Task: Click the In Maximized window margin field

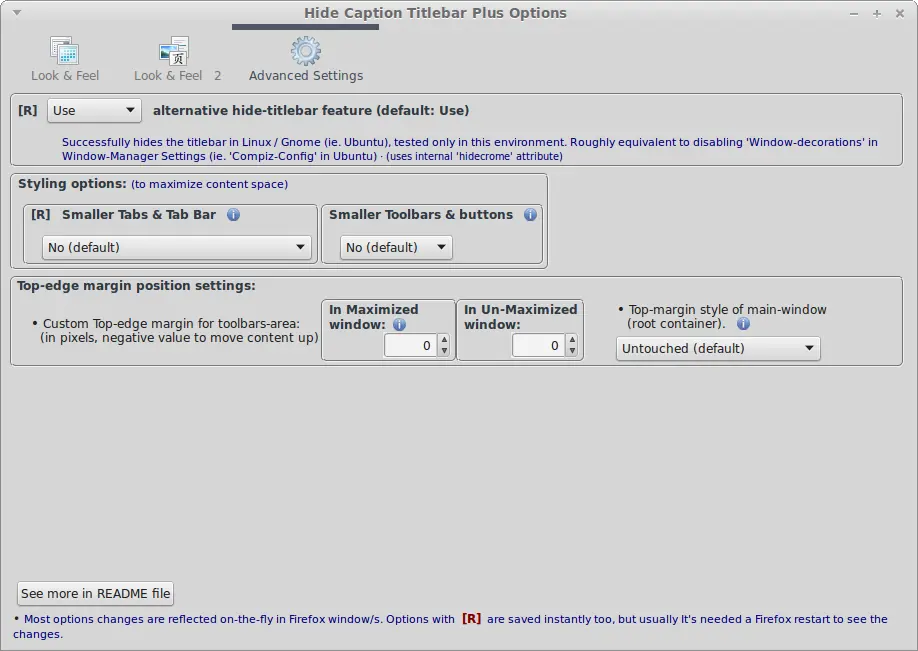Action: pos(410,345)
